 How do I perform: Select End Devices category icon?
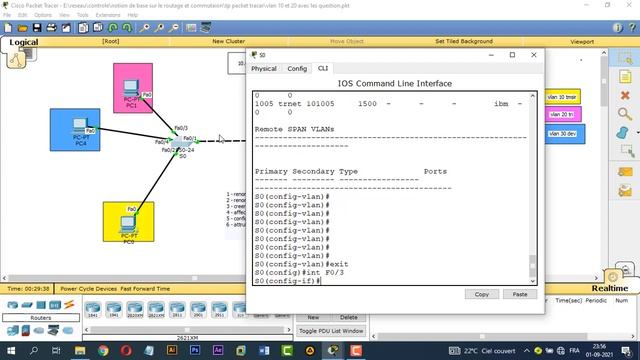tap(13, 330)
